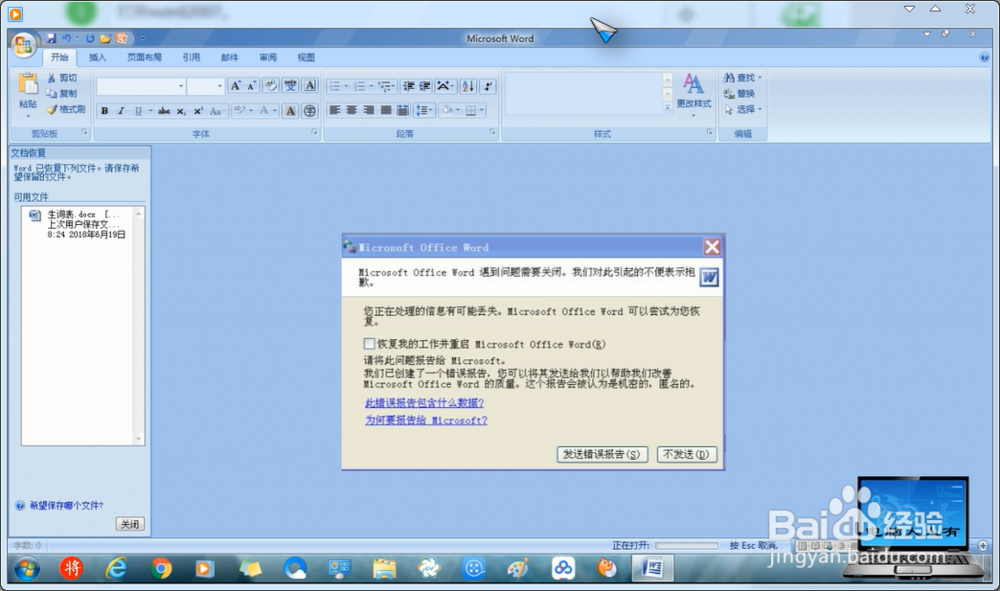Open the font name dropdown
The height and width of the screenshot is (591, 1000).
(181, 86)
